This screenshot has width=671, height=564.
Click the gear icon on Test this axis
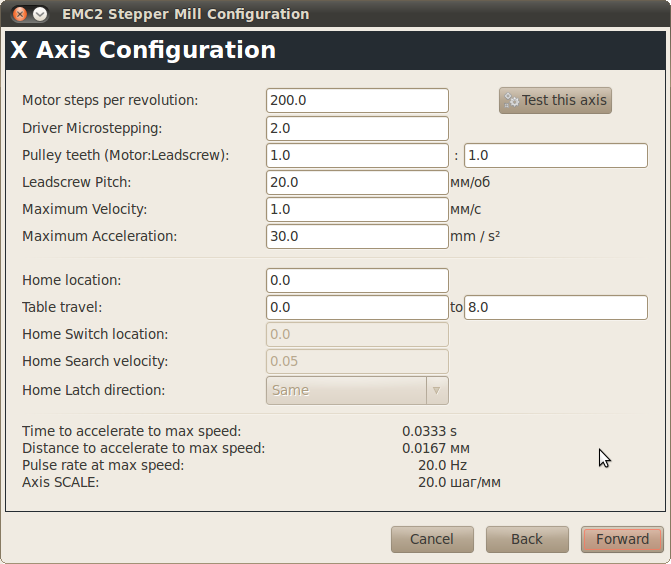click(x=512, y=100)
